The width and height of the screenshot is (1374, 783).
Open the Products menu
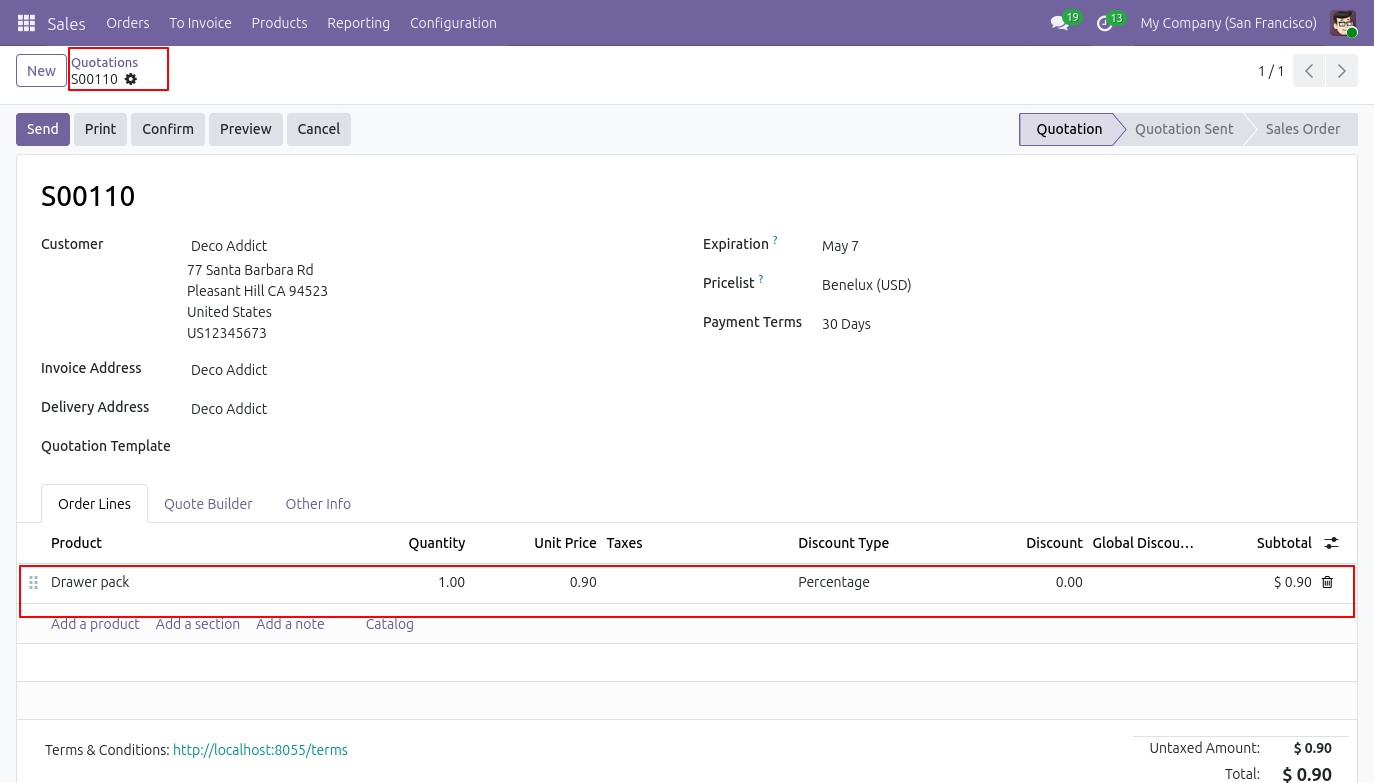click(x=279, y=23)
